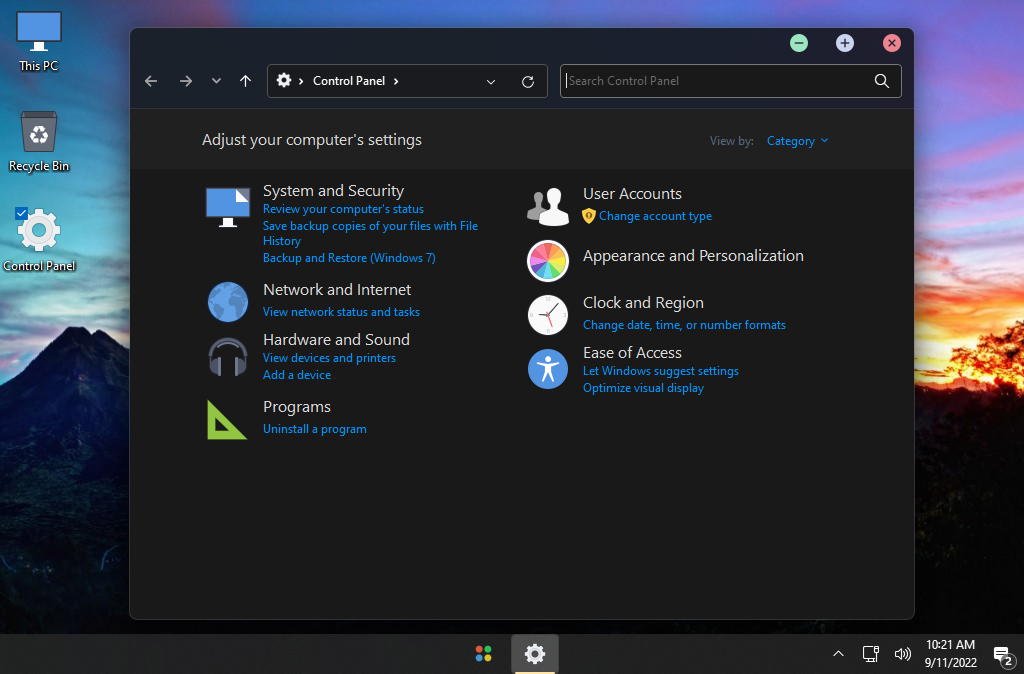This screenshot has height=674, width=1024.
Task: Expand the chevron before Control Panel breadcrumb
Action: (301, 81)
